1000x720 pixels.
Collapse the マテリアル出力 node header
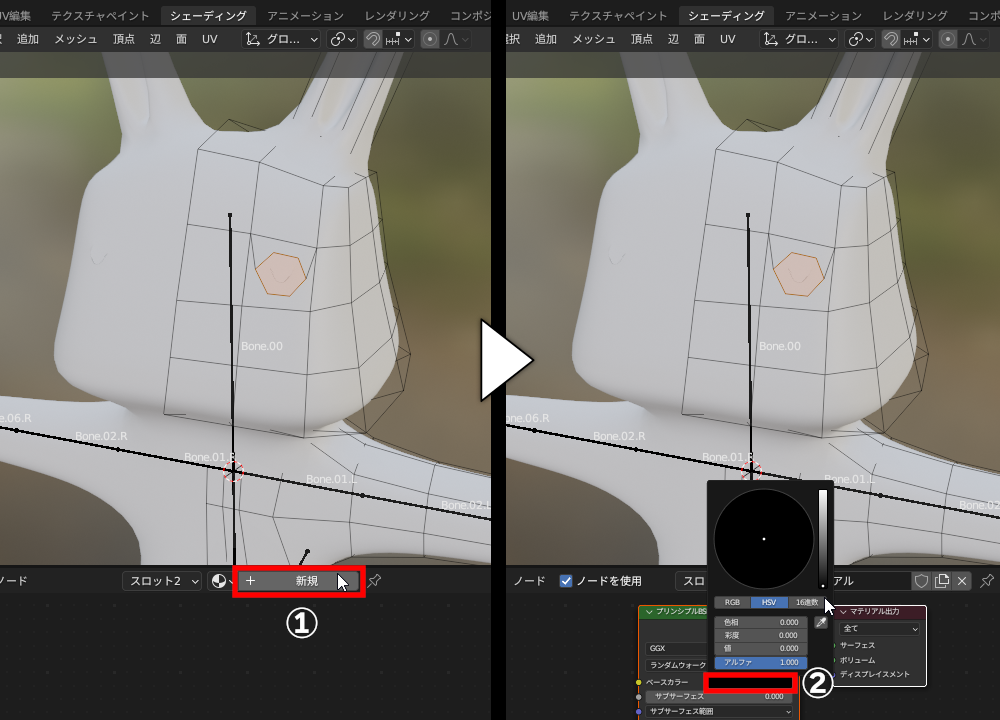click(843, 612)
